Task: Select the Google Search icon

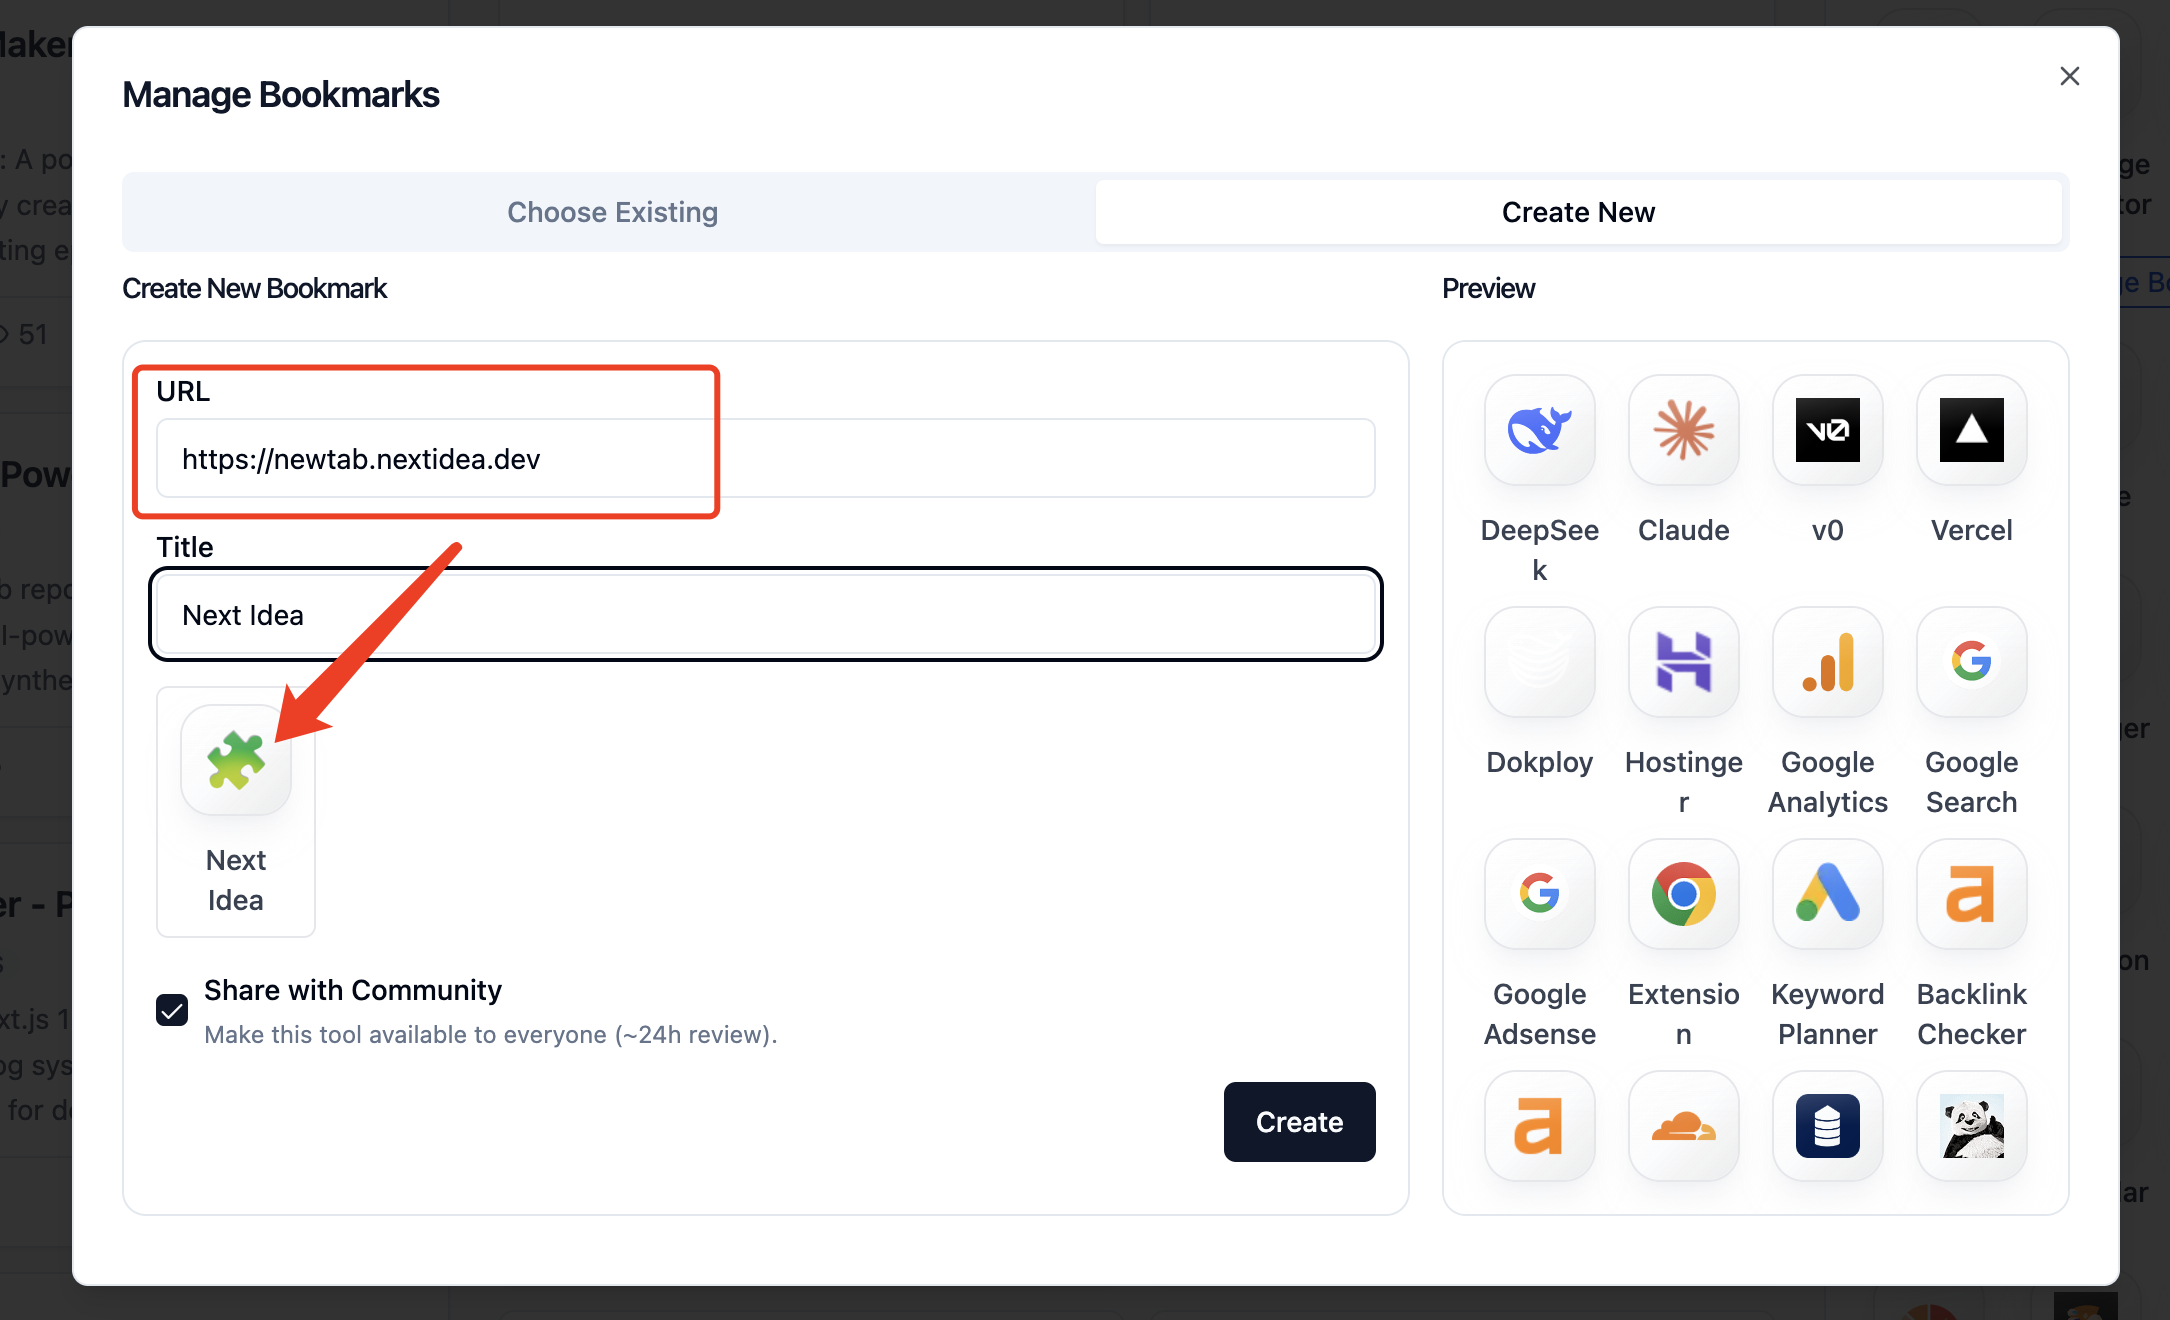Action: pyautogui.click(x=1971, y=662)
